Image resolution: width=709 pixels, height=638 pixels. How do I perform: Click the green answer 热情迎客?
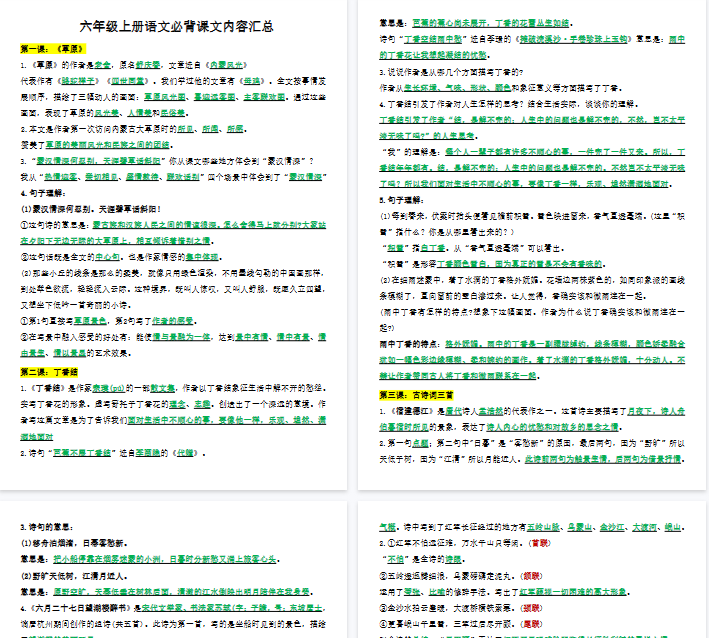tap(61, 177)
